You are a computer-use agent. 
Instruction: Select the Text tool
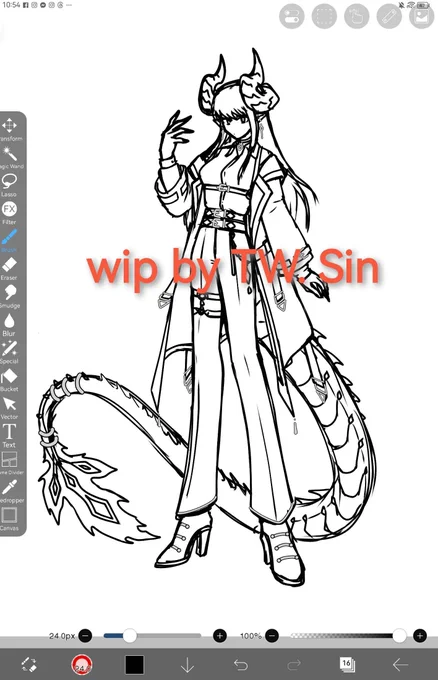9,436
